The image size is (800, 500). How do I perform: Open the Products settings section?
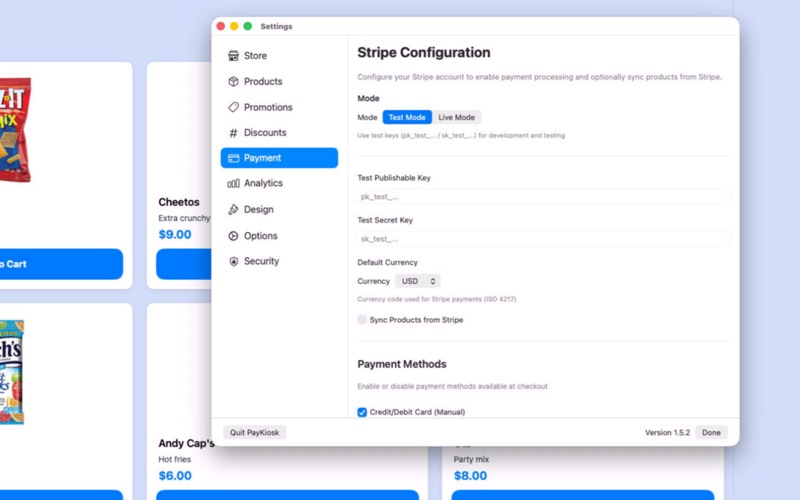click(279, 82)
